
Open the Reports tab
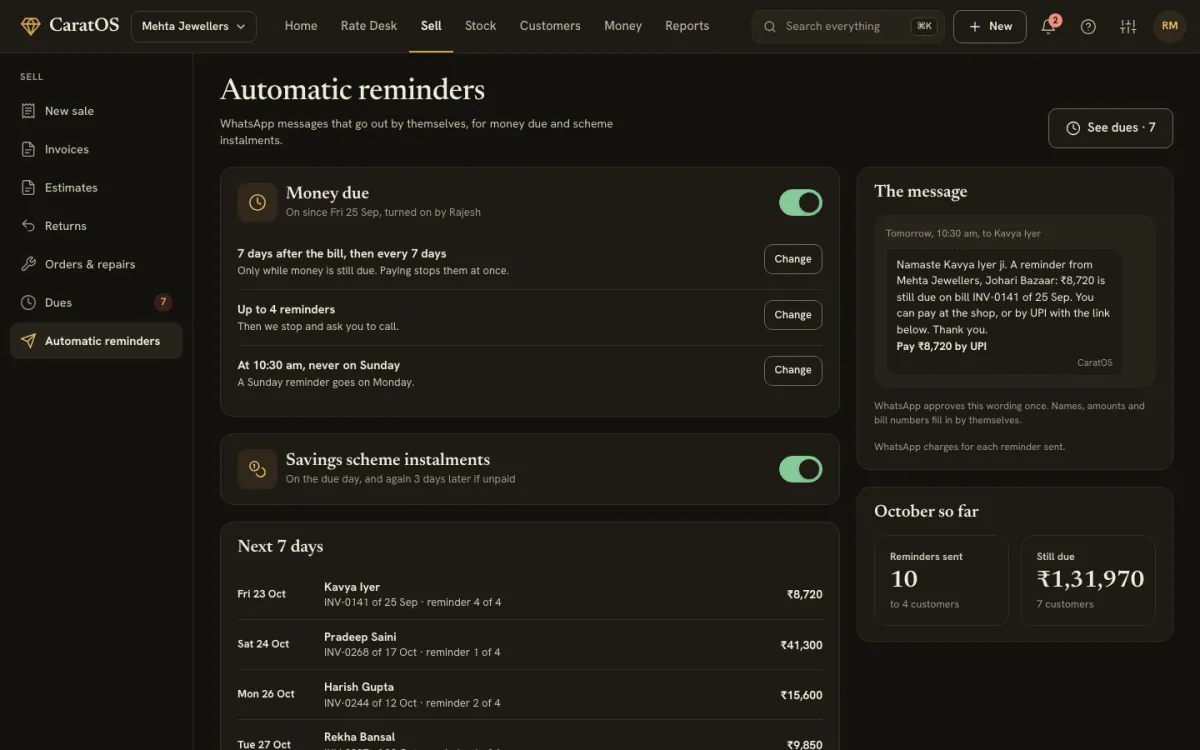pos(687,26)
